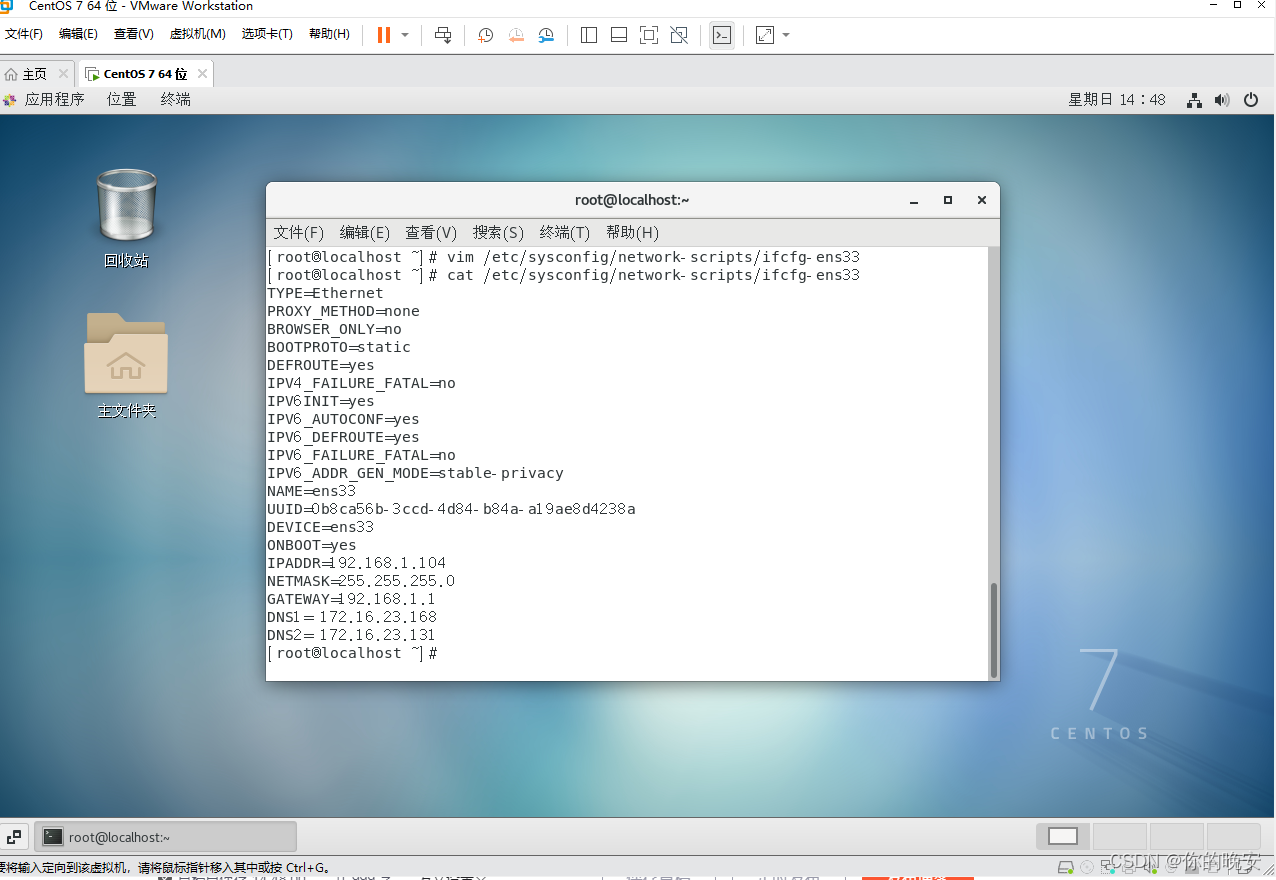Open the 虚拟机(M) menu

(x=197, y=34)
